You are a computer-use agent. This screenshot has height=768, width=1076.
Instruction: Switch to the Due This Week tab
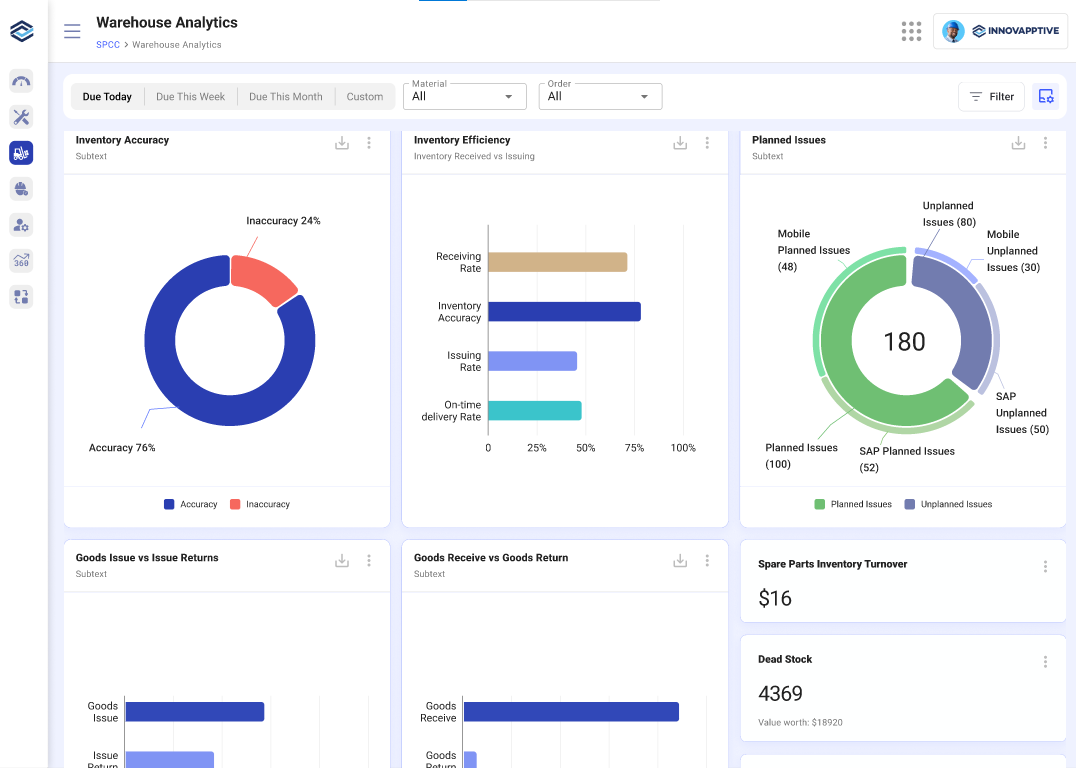(193, 96)
